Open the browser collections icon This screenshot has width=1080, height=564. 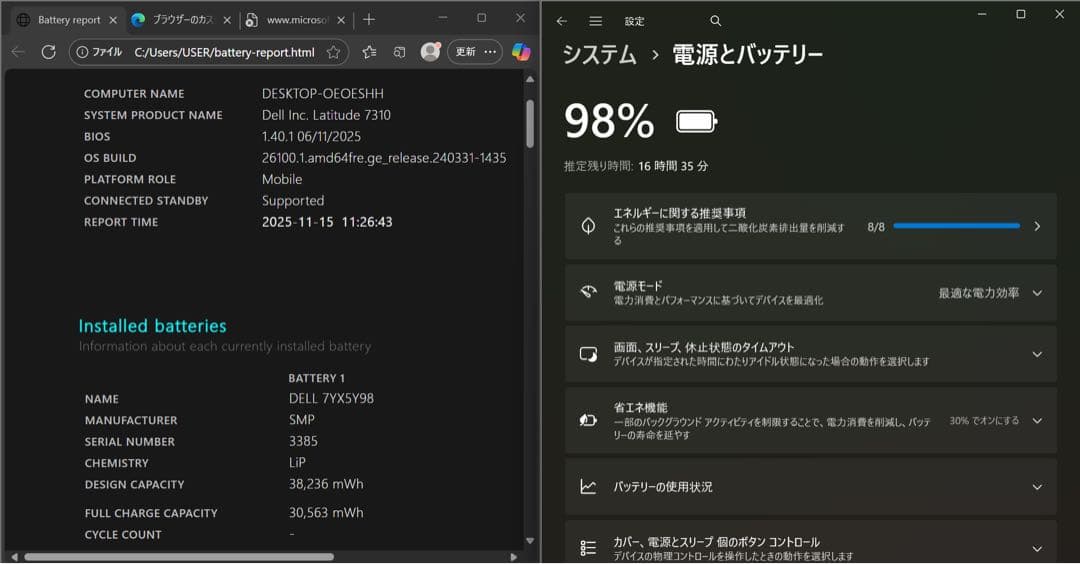[x=399, y=52]
